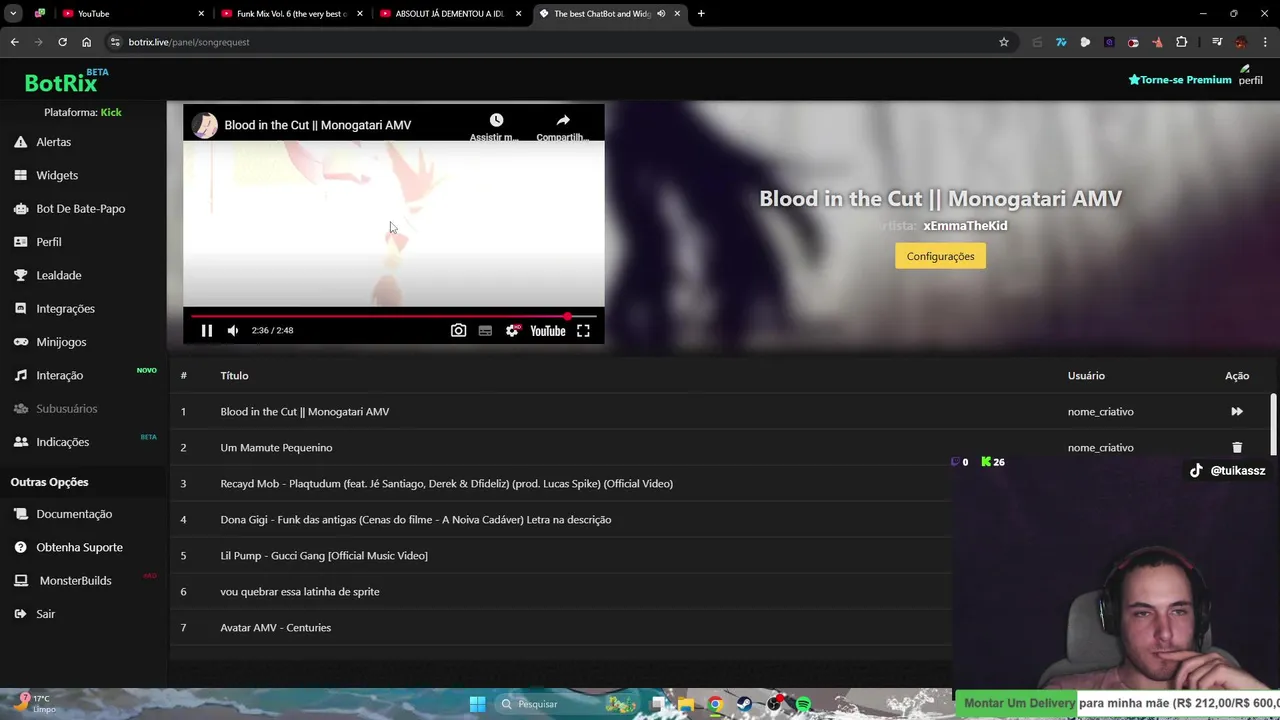
Task: Click the Compartilhar share arrow
Action: coord(563,120)
